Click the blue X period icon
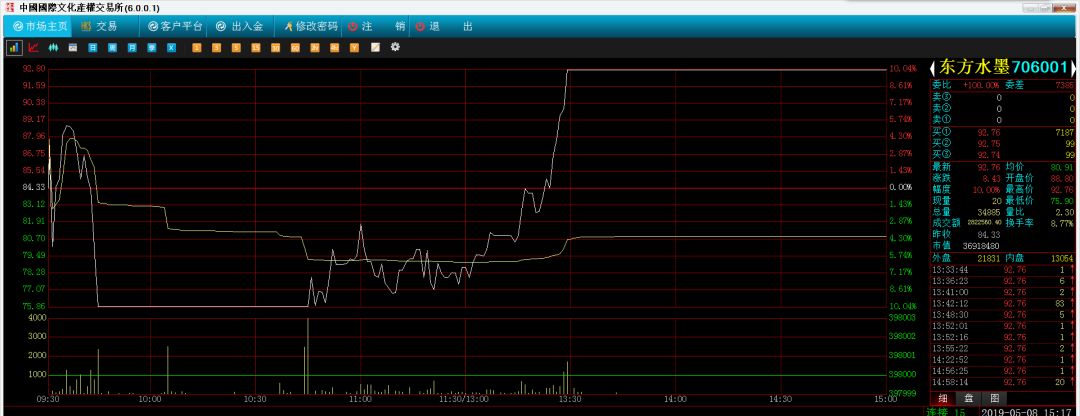Screen dimensions: 1080x416 pyautogui.click(x=172, y=48)
